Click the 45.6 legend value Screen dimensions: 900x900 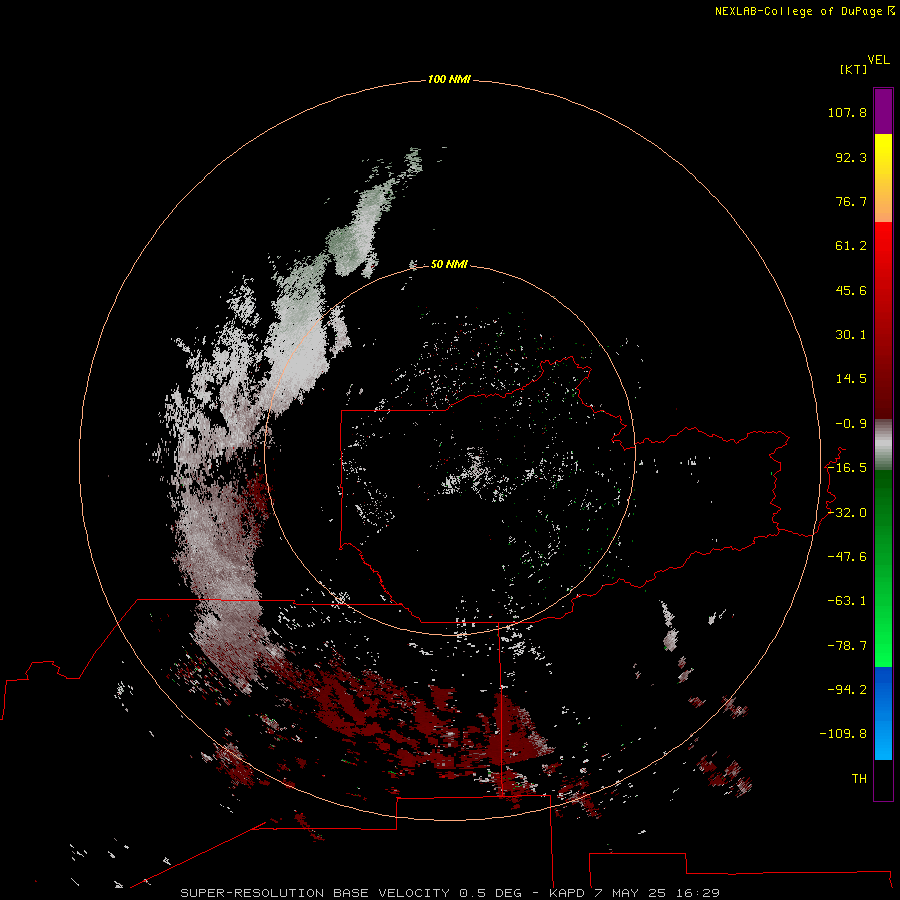(x=851, y=290)
